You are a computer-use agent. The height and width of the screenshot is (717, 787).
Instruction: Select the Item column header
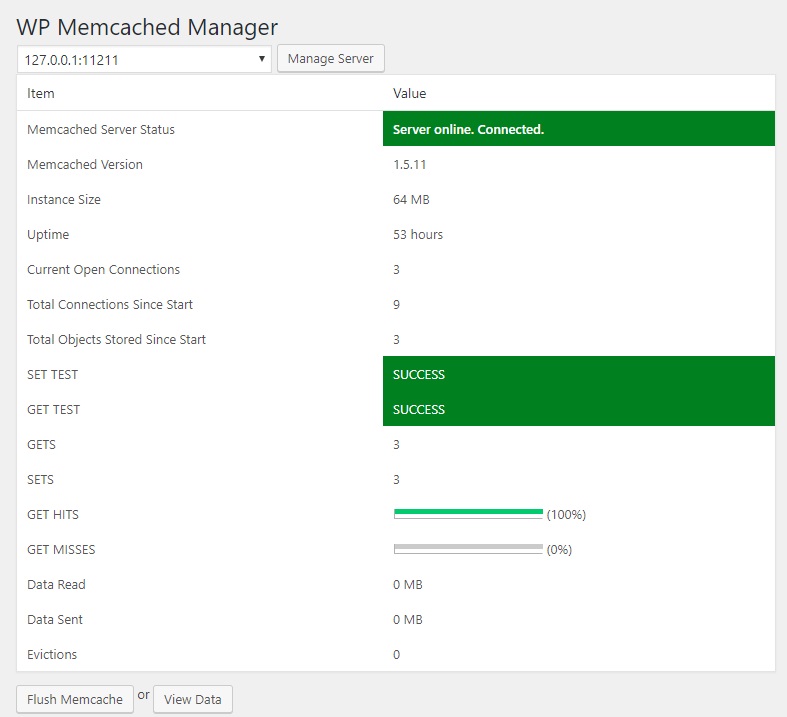coord(41,93)
